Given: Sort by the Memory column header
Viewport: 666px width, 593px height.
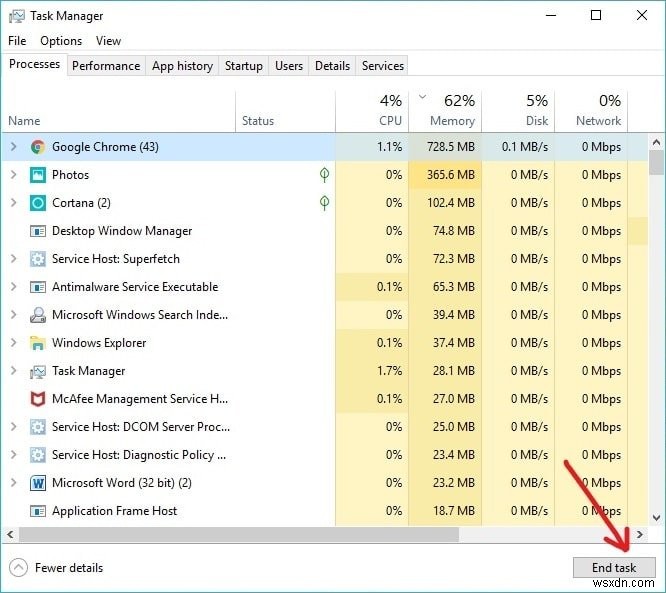Looking at the screenshot, I should (445, 111).
